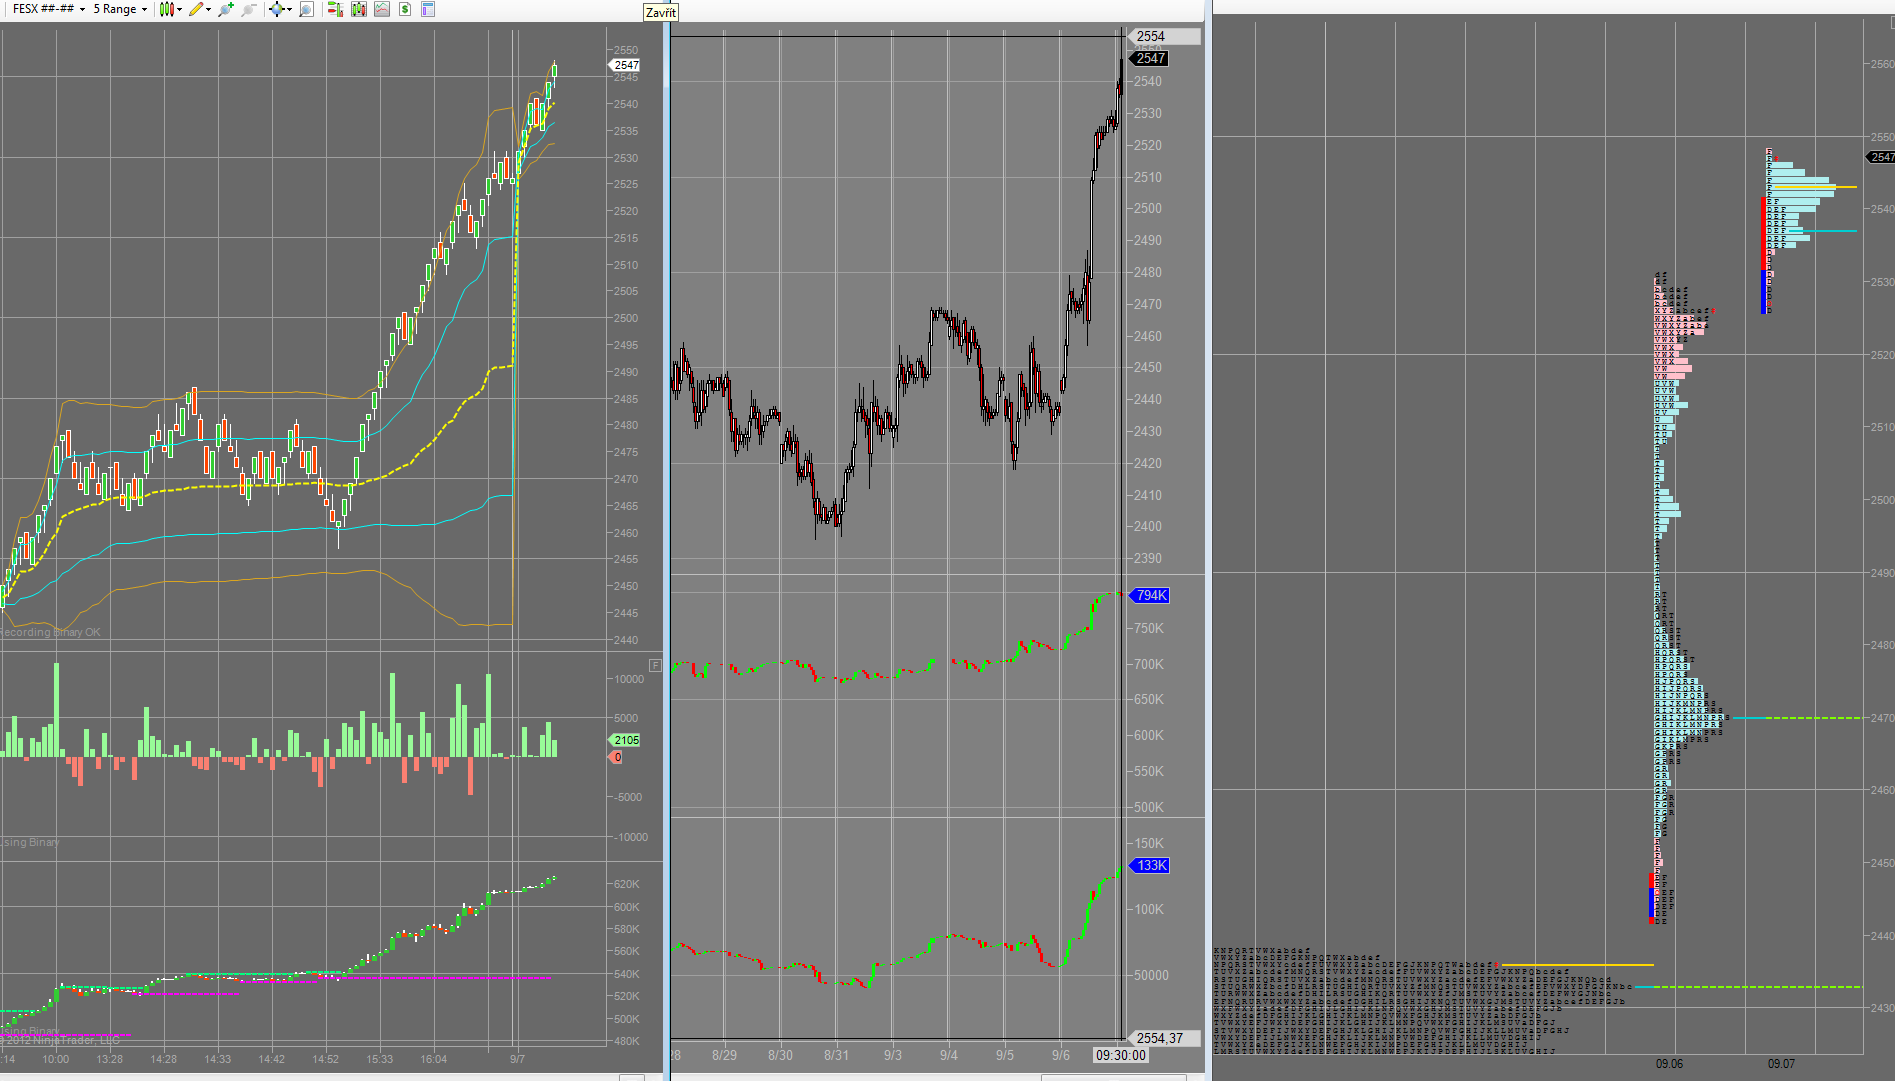This screenshot has height=1081, width=1895.
Task: Open the Chart Trader icon
Action: tap(335, 9)
